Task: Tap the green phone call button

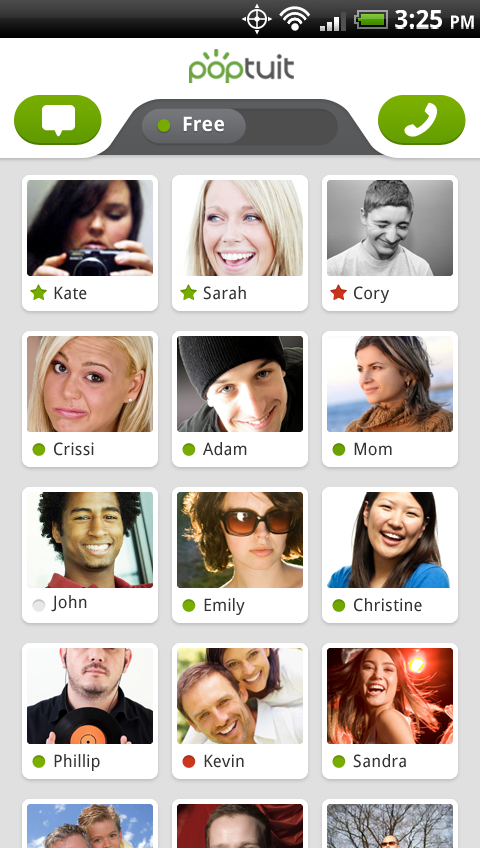Action: pyautogui.click(x=422, y=120)
